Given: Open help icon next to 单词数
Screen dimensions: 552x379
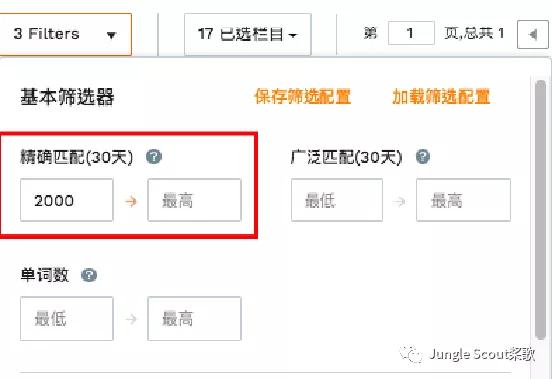Looking at the screenshot, I should pos(89,275).
